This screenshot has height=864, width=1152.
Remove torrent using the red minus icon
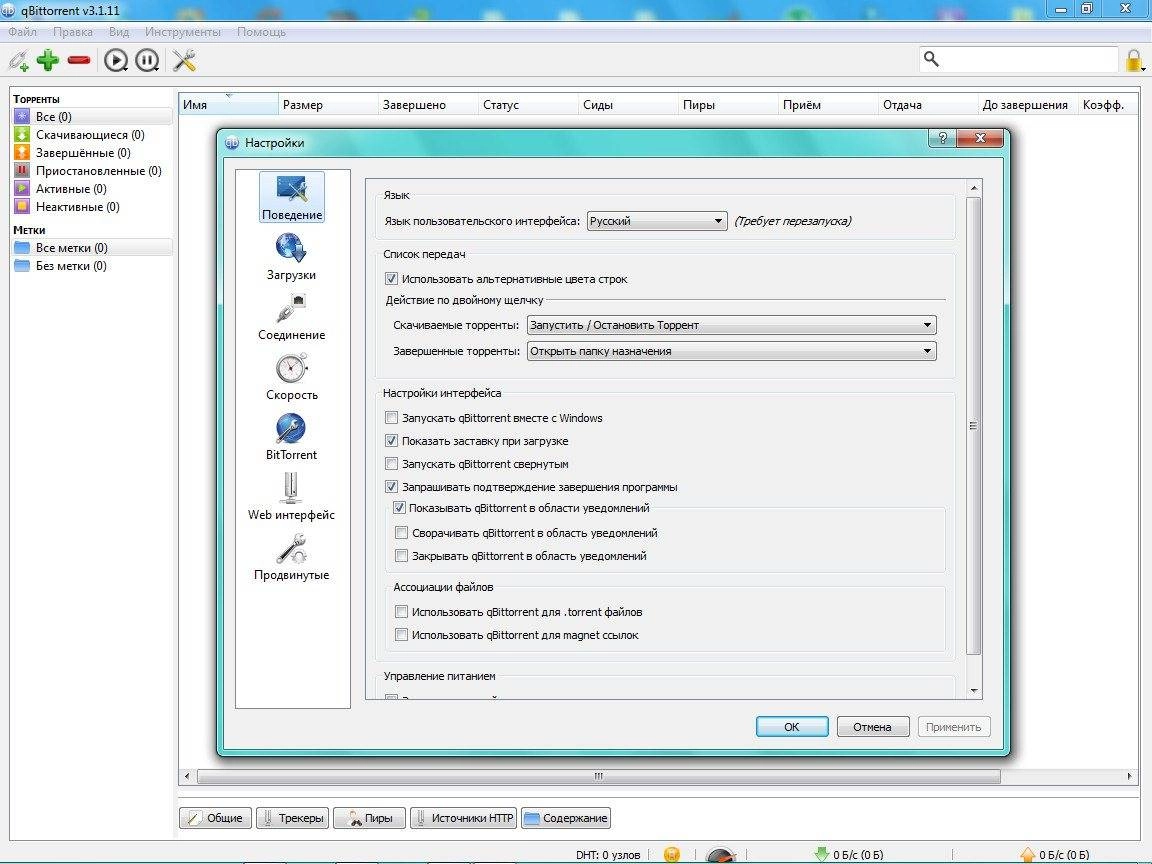point(79,60)
